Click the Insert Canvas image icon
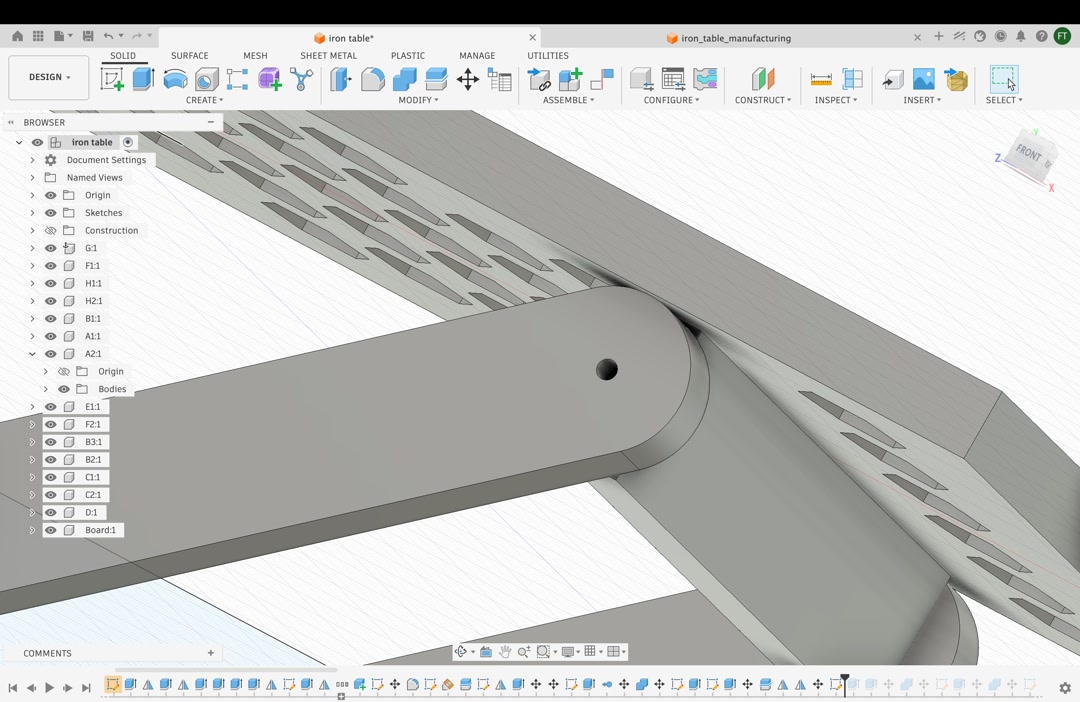This screenshot has height=702, width=1080. tap(924, 79)
